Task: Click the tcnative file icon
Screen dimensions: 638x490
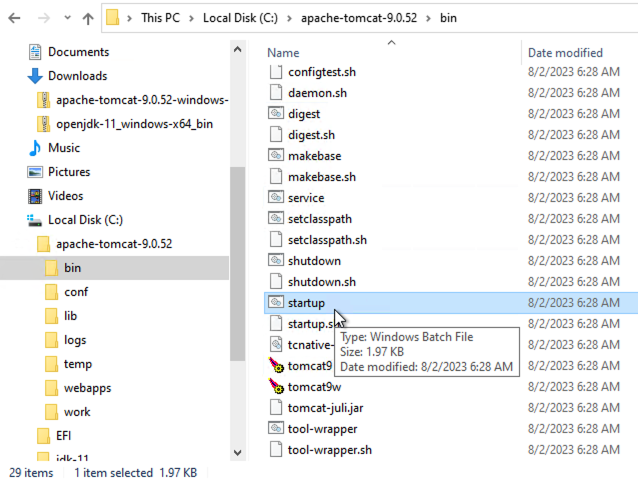Action: [x=276, y=345]
